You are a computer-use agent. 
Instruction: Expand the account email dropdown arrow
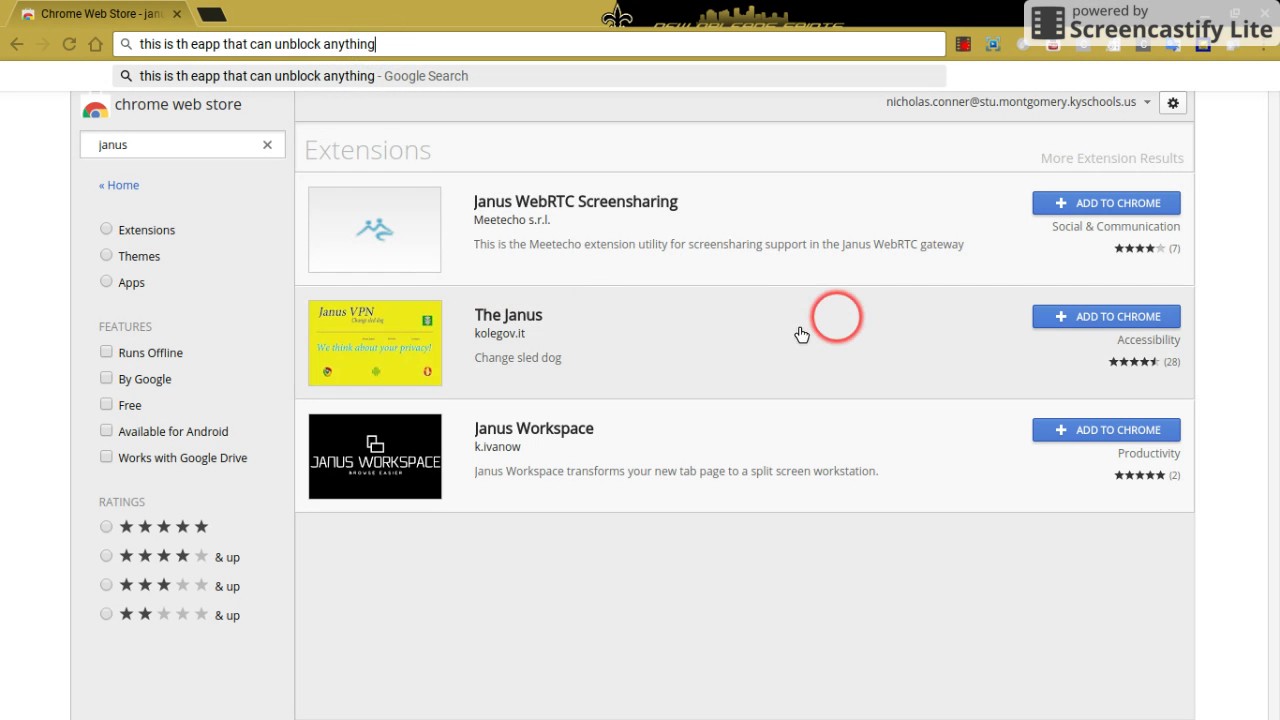(x=1147, y=102)
